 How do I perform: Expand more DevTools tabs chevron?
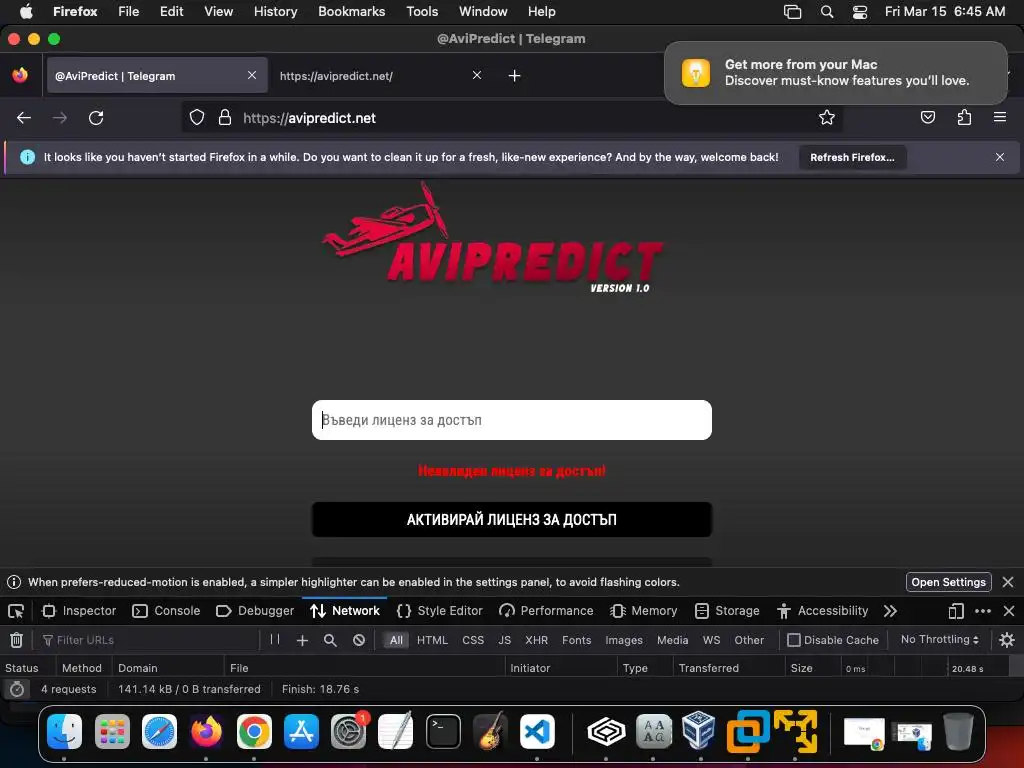pyautogui.click(x=890, y=611)
